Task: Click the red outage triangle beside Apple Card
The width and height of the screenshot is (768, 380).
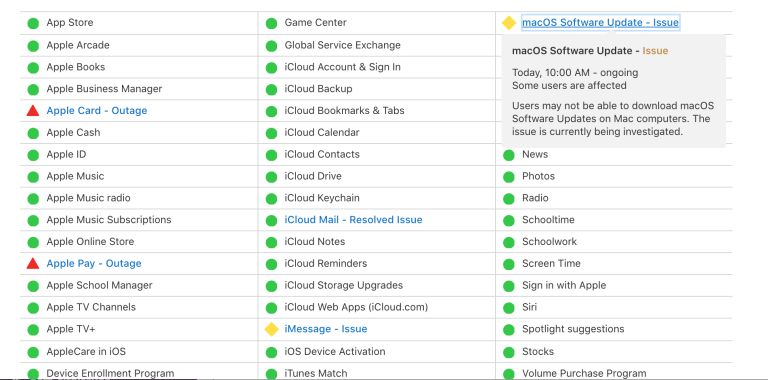Action: pyautogui.click(x=33, y=111)
